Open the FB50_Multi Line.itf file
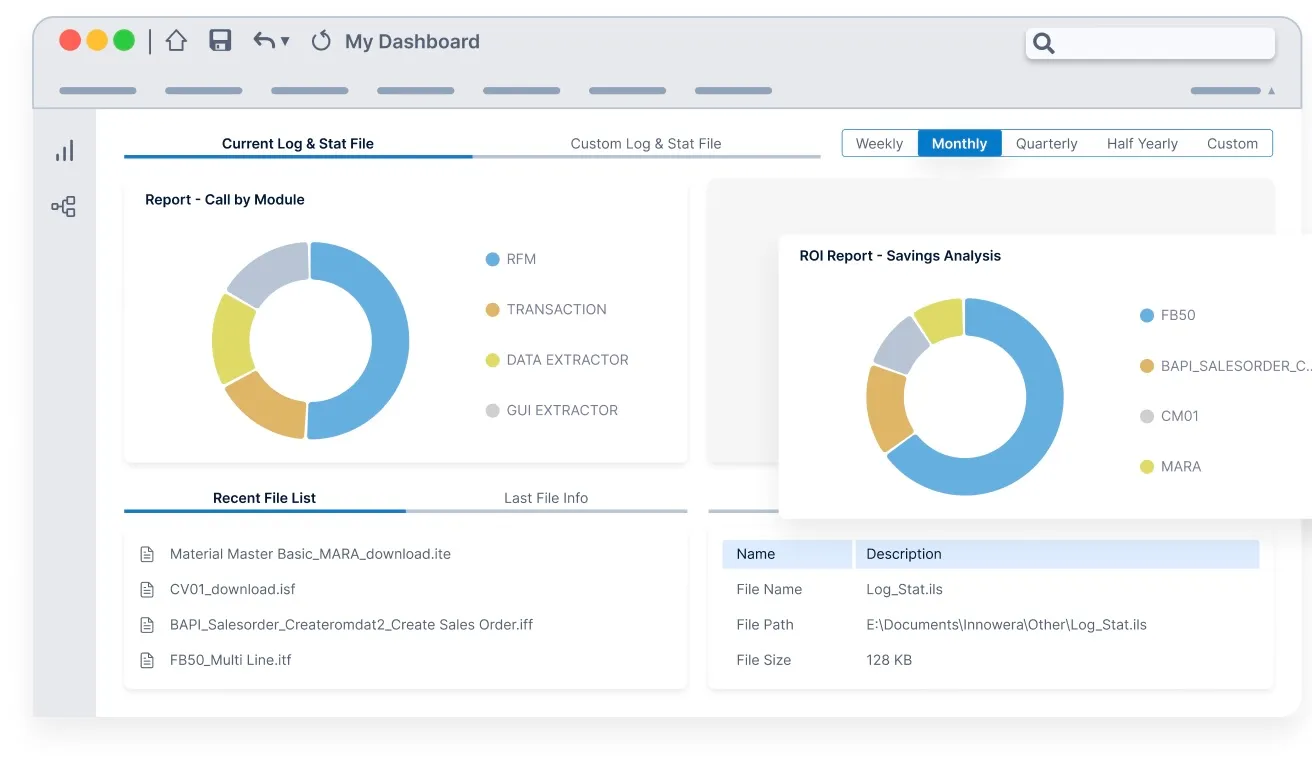 231,660
